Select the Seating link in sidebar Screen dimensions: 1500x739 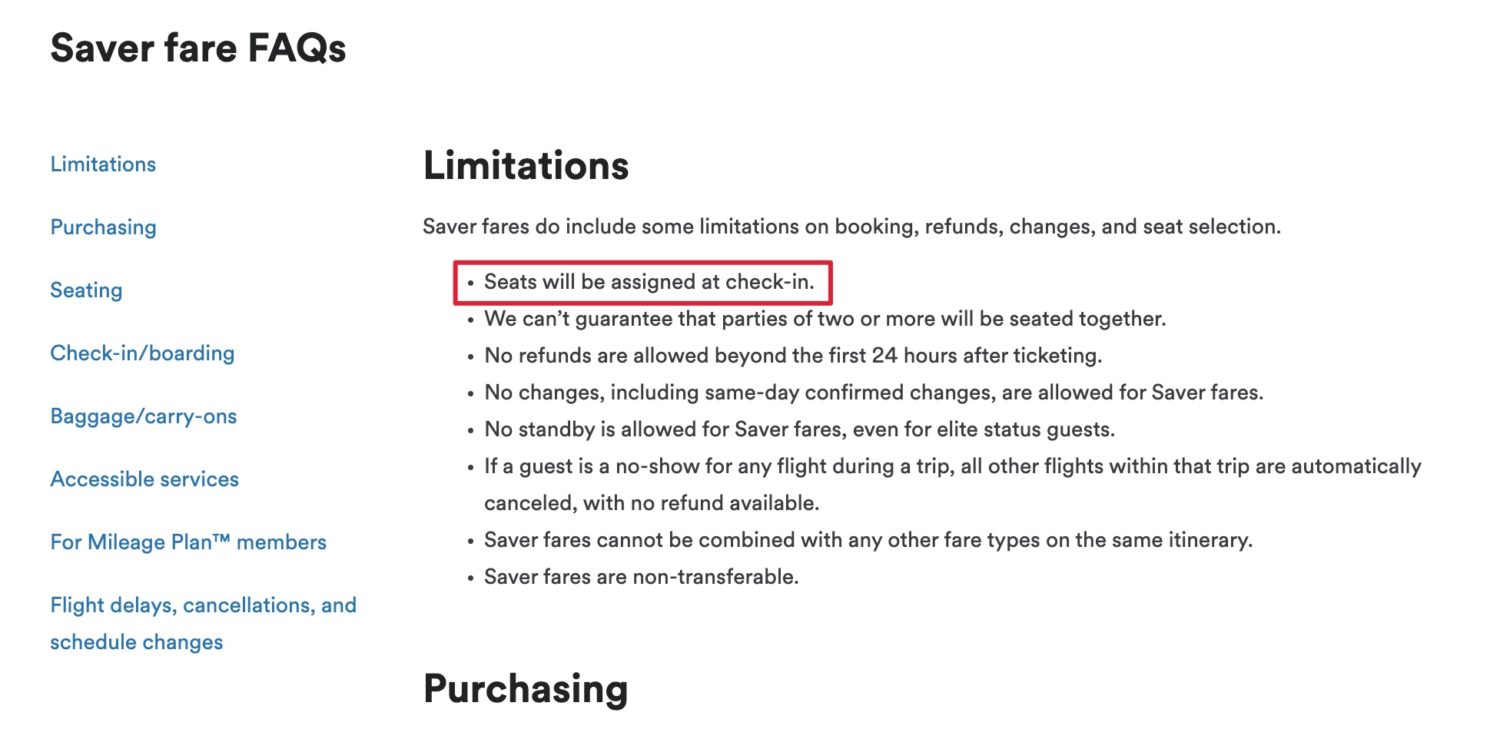coord(86,290)
